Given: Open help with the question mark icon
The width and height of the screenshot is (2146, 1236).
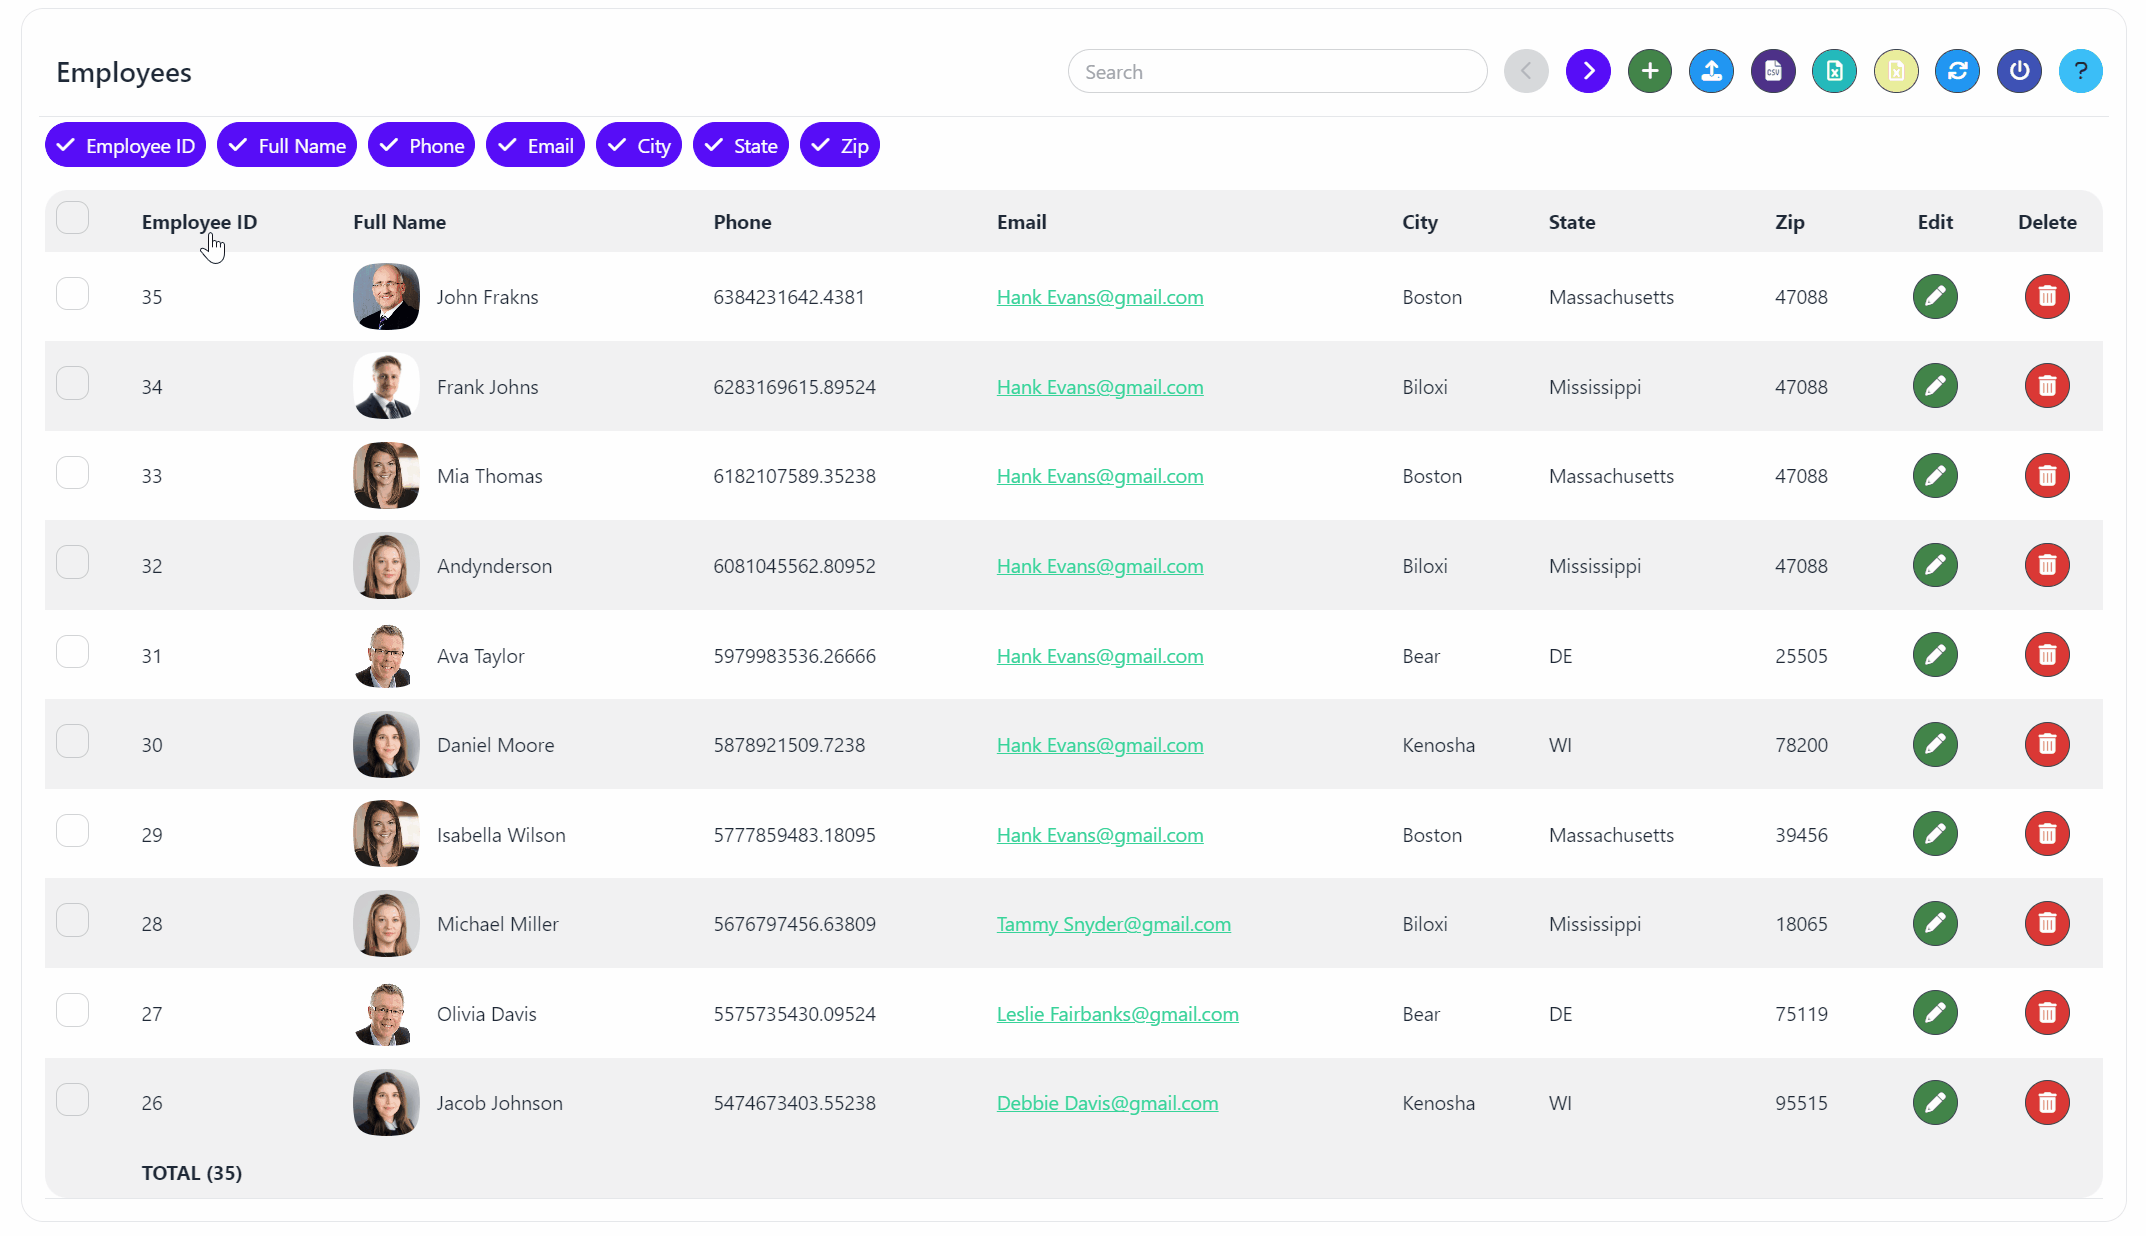Looking at the screenshot, I should click(2080, 71).
